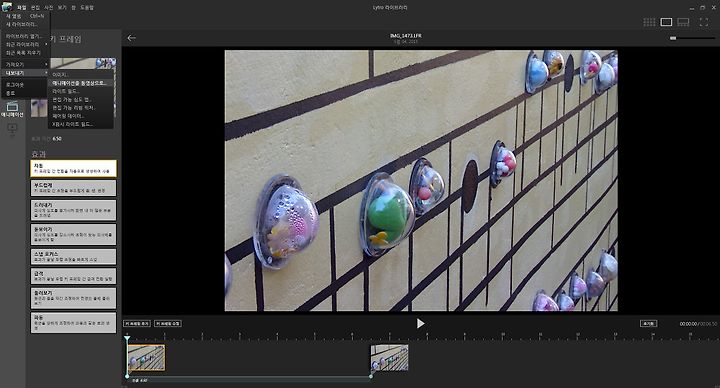This screenshot has width=720, height=388.
Task: Click the main living picture preview
Action: [421, 180]
